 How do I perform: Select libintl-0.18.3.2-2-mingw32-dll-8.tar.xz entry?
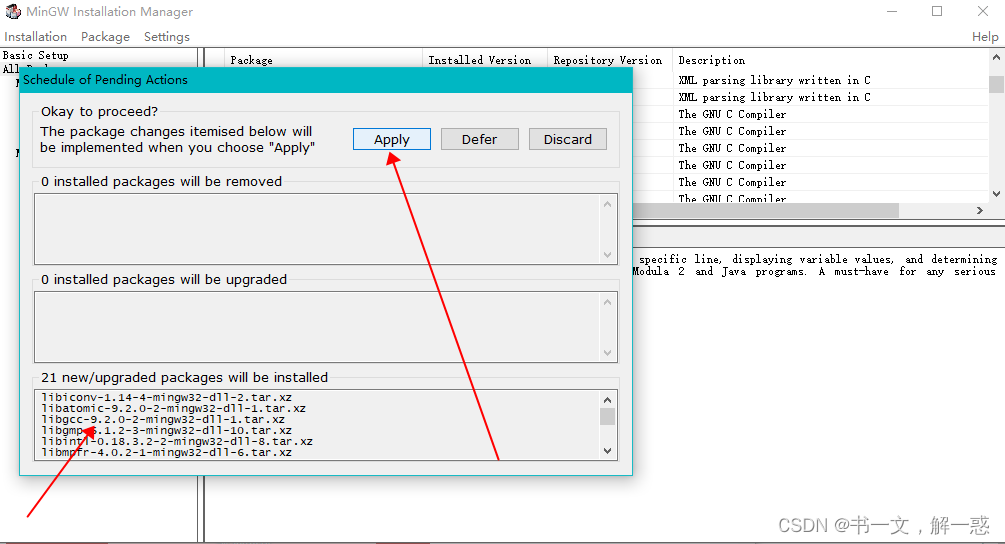[177, 441]
